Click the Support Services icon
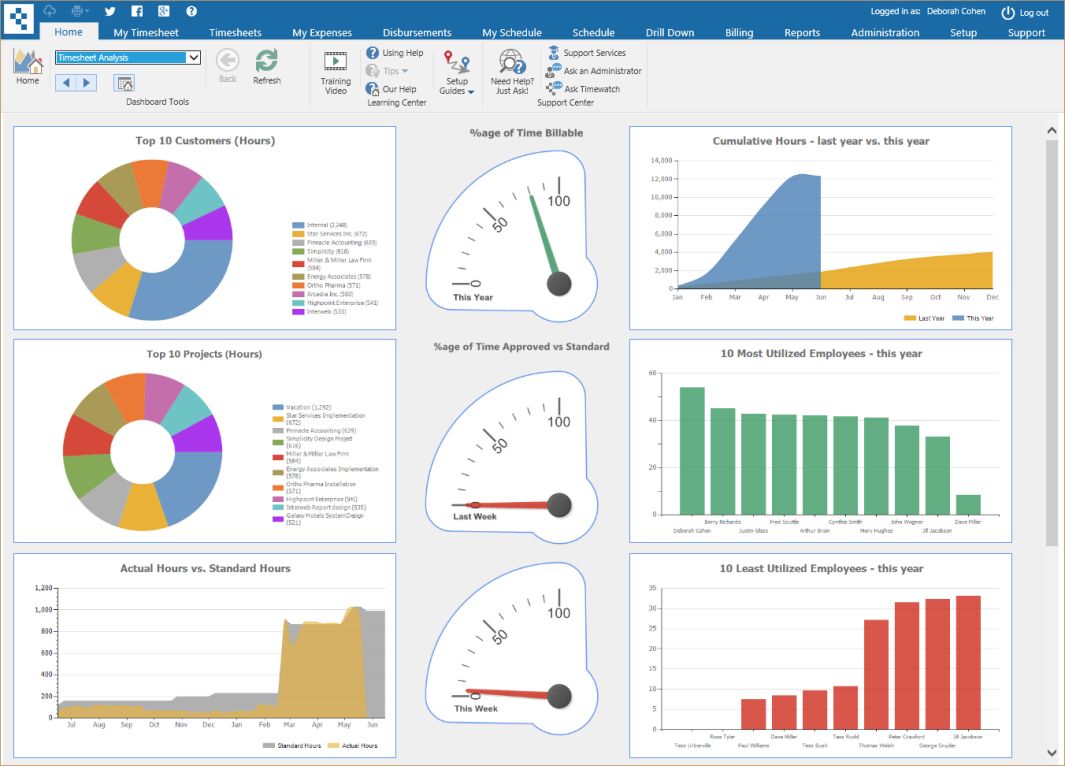Viewport: 1065px width, 766px height. pos(554,52)
